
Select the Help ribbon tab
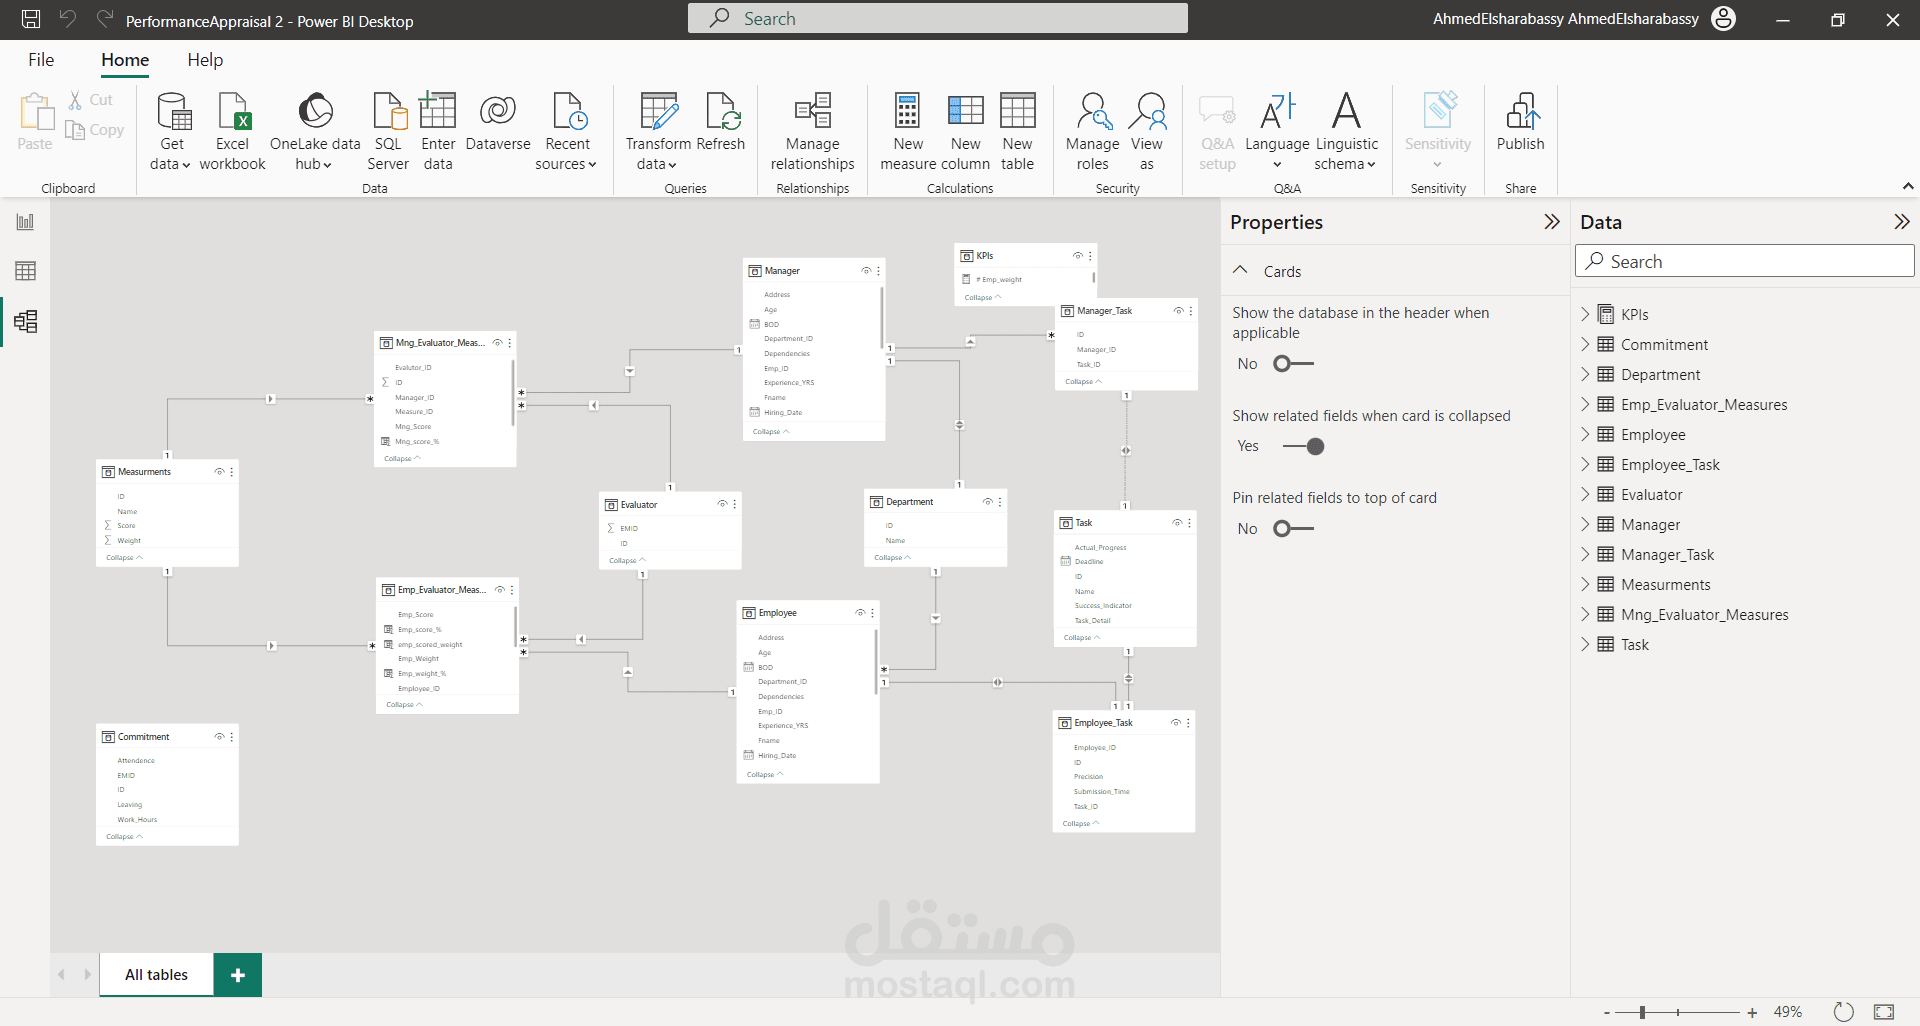[x=205, y=60]
